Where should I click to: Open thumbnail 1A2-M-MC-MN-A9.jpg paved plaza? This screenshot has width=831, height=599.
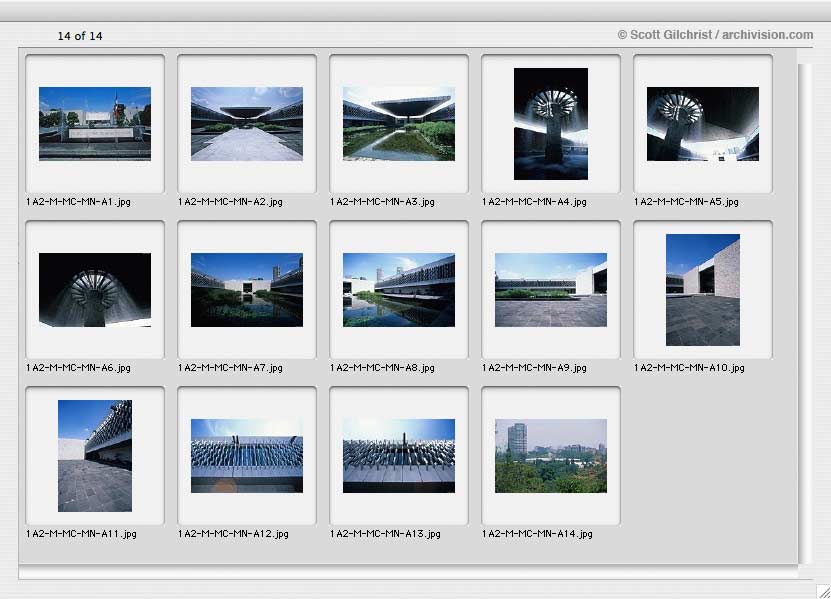pyautogui.click(x=551, y=289)
